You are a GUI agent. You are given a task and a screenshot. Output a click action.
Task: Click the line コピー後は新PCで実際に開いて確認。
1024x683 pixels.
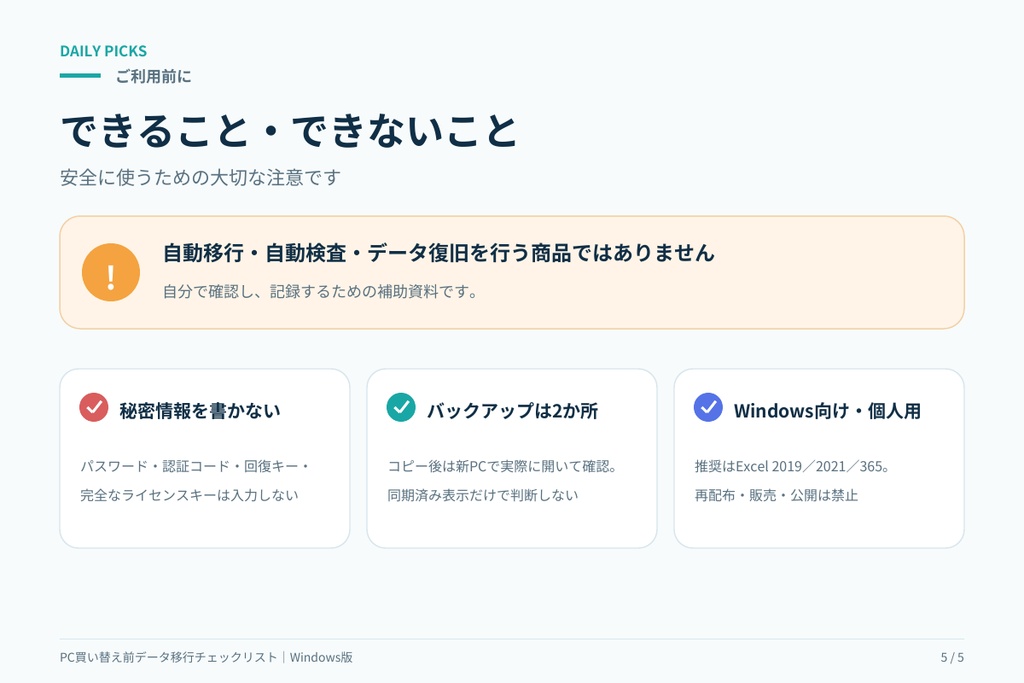click(502, 466)
